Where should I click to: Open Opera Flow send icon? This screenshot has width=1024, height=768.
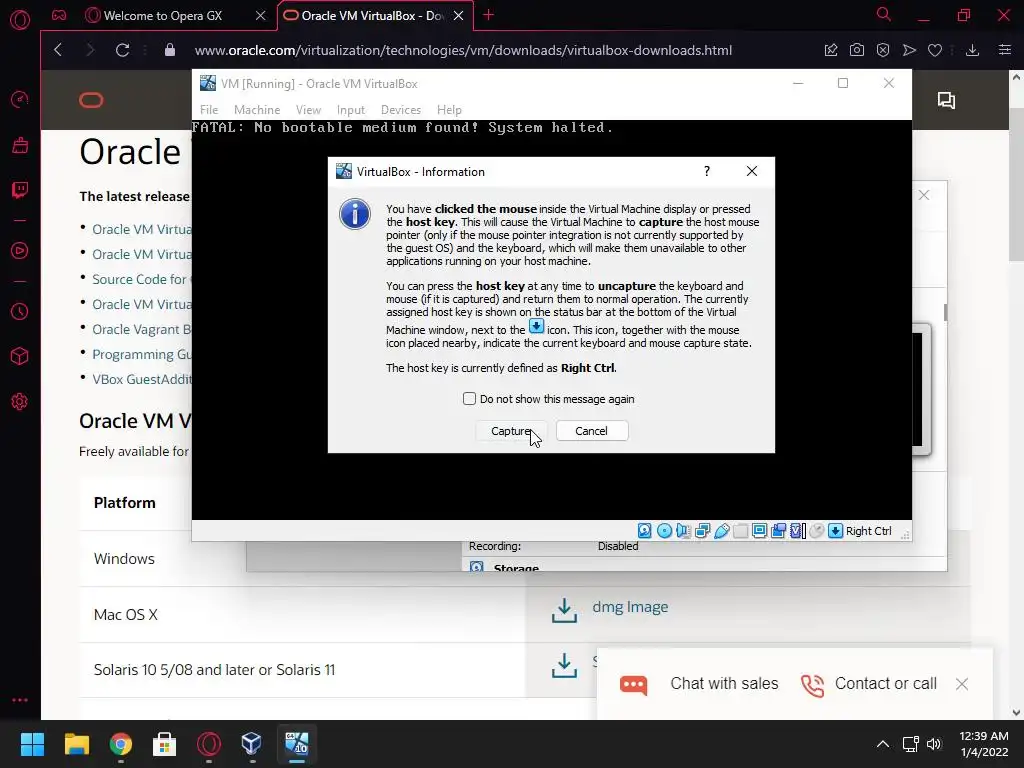click(909, 50)
